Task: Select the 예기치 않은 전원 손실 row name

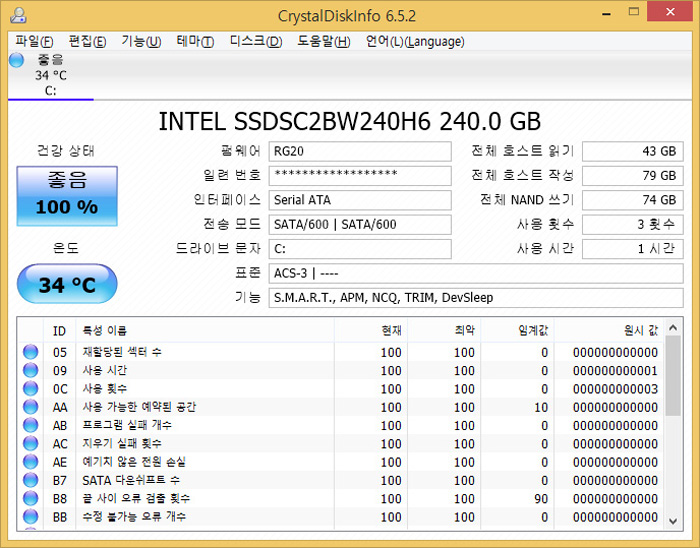Action: tap(134, 462)
